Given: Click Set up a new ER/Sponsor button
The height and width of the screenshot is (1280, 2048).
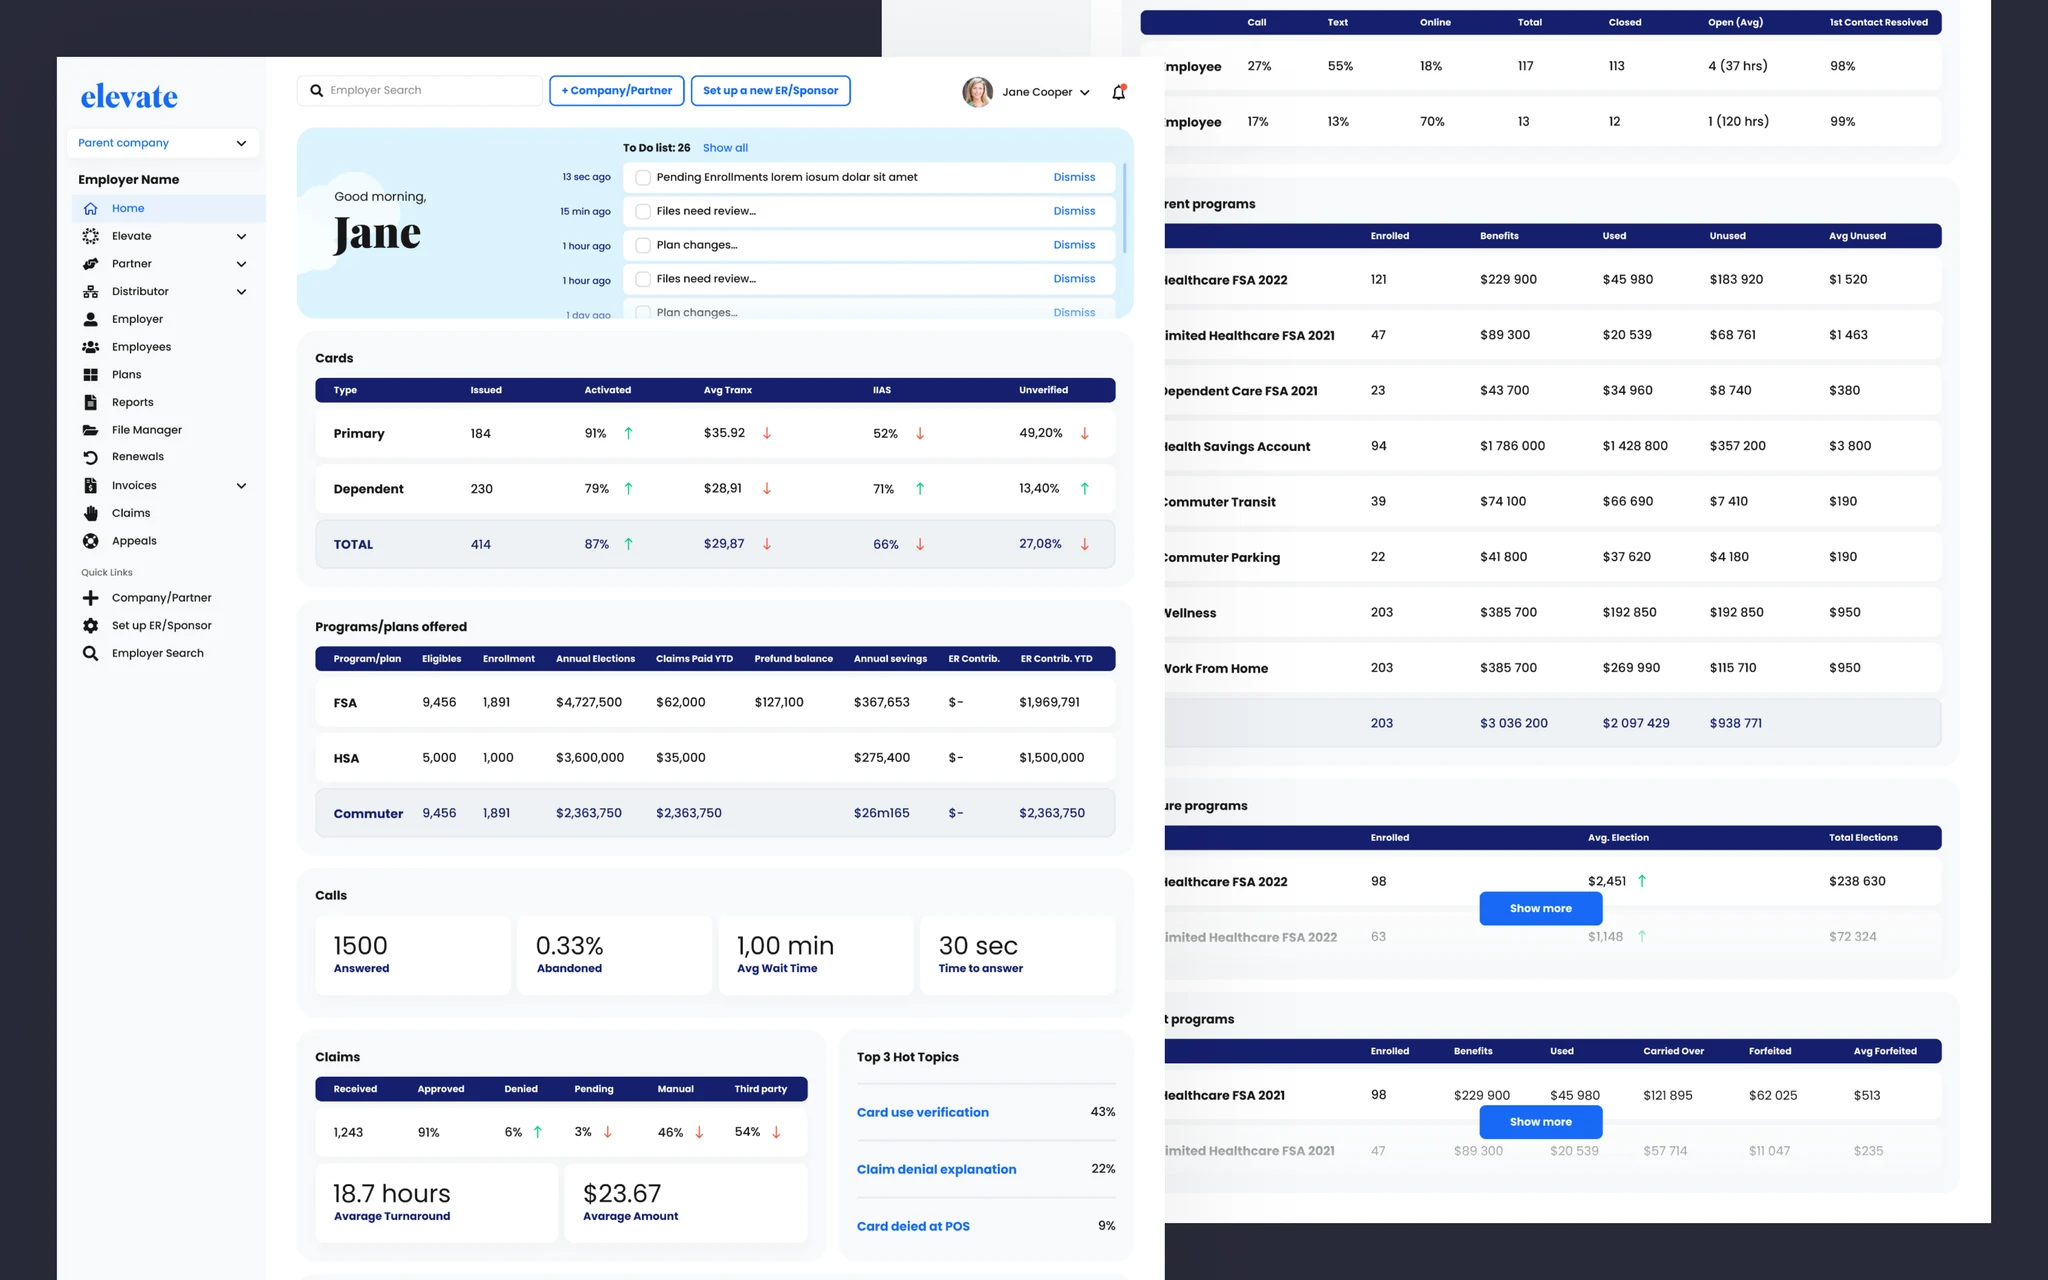Looking at the screenshot, I should click(770, 90).
